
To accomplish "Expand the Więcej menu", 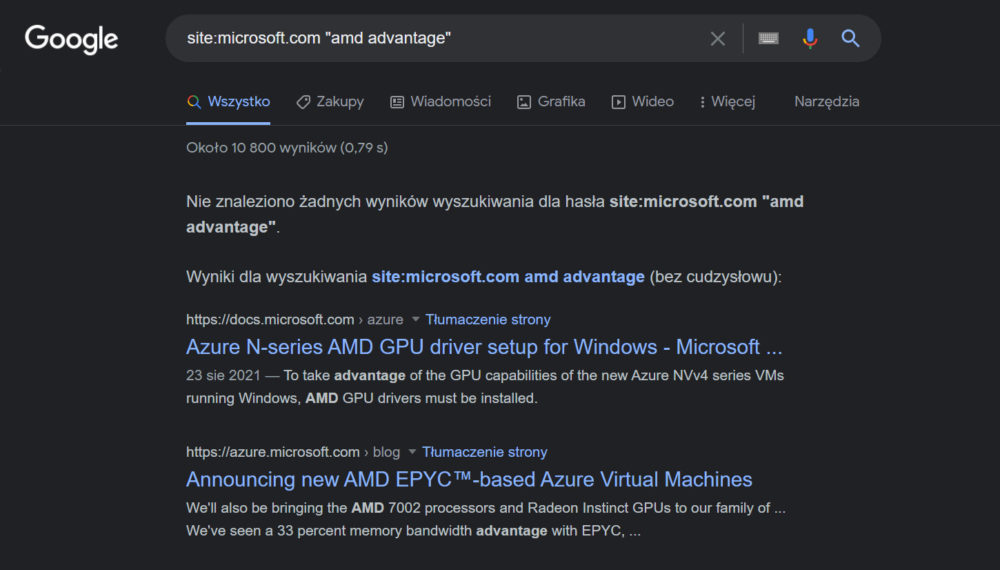I will [727, 102].
